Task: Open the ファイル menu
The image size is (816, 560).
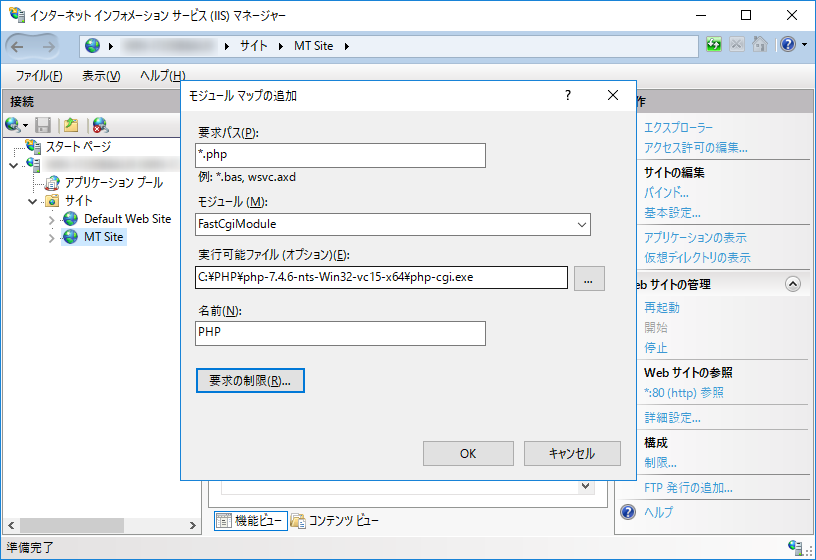Action: pyautogui.click(x=40, y=76)
